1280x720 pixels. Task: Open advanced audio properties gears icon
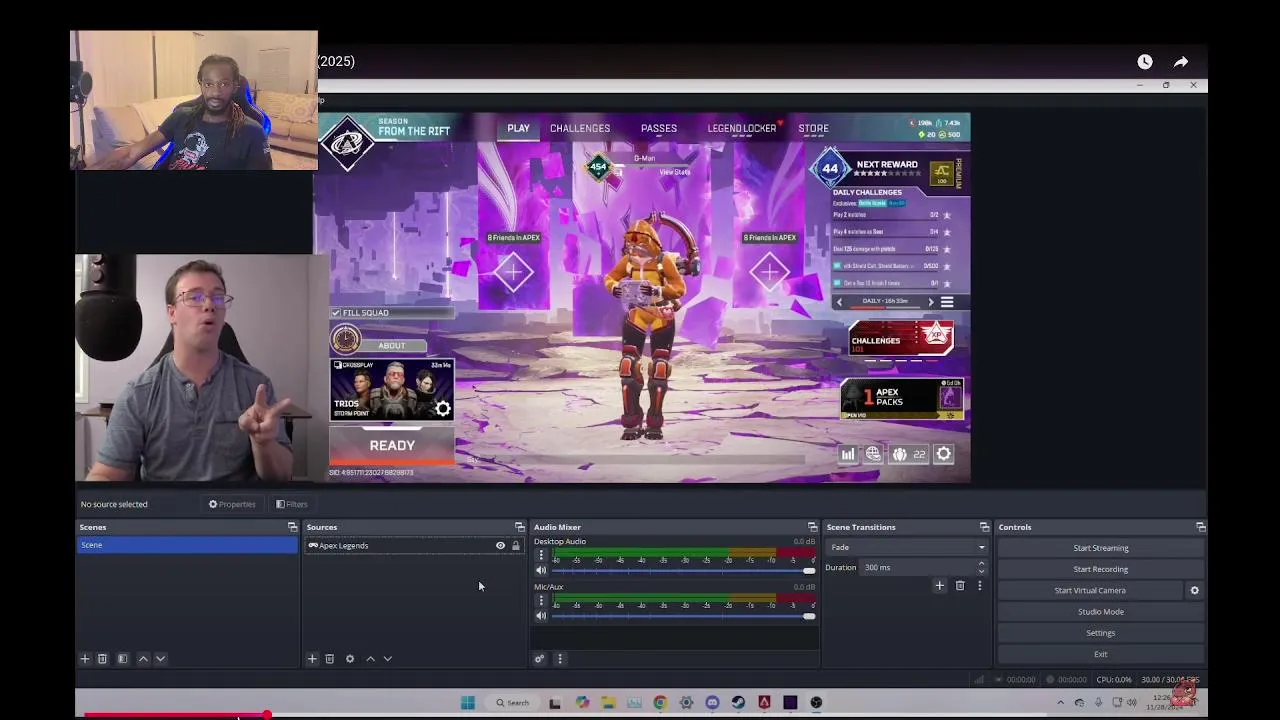point(539,659)
